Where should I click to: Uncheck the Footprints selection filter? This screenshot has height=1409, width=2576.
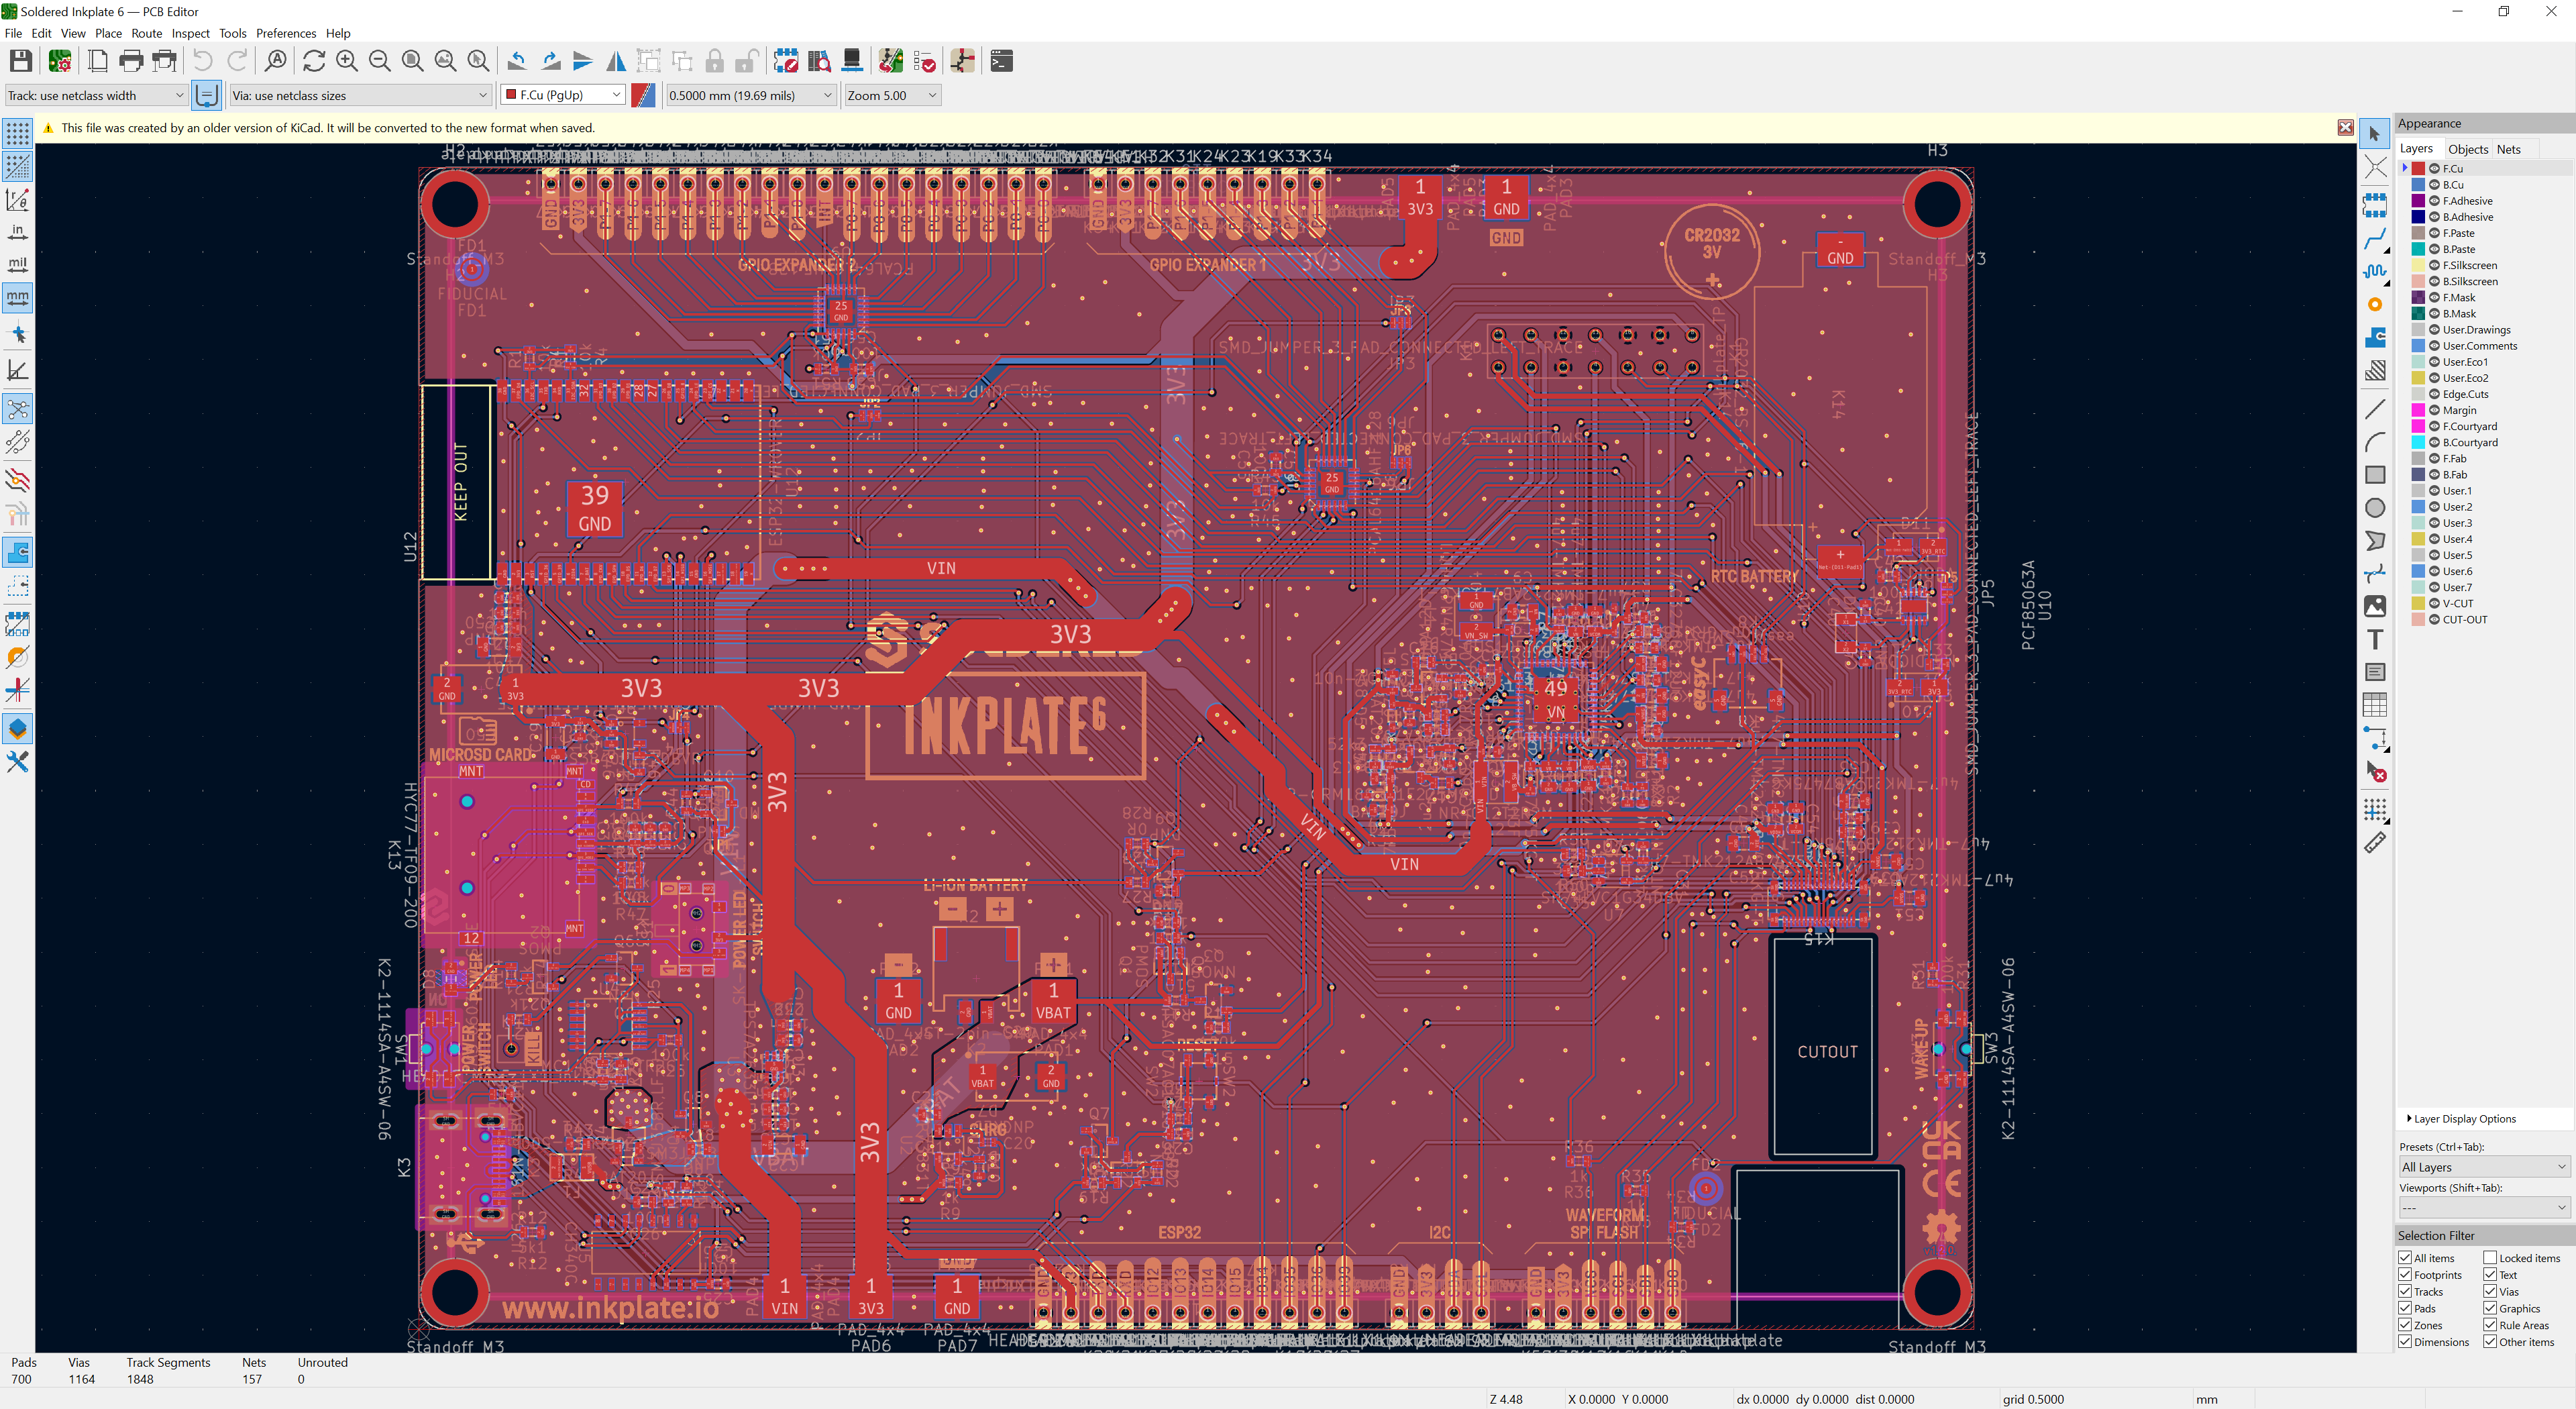(x=2405, y=1275)
